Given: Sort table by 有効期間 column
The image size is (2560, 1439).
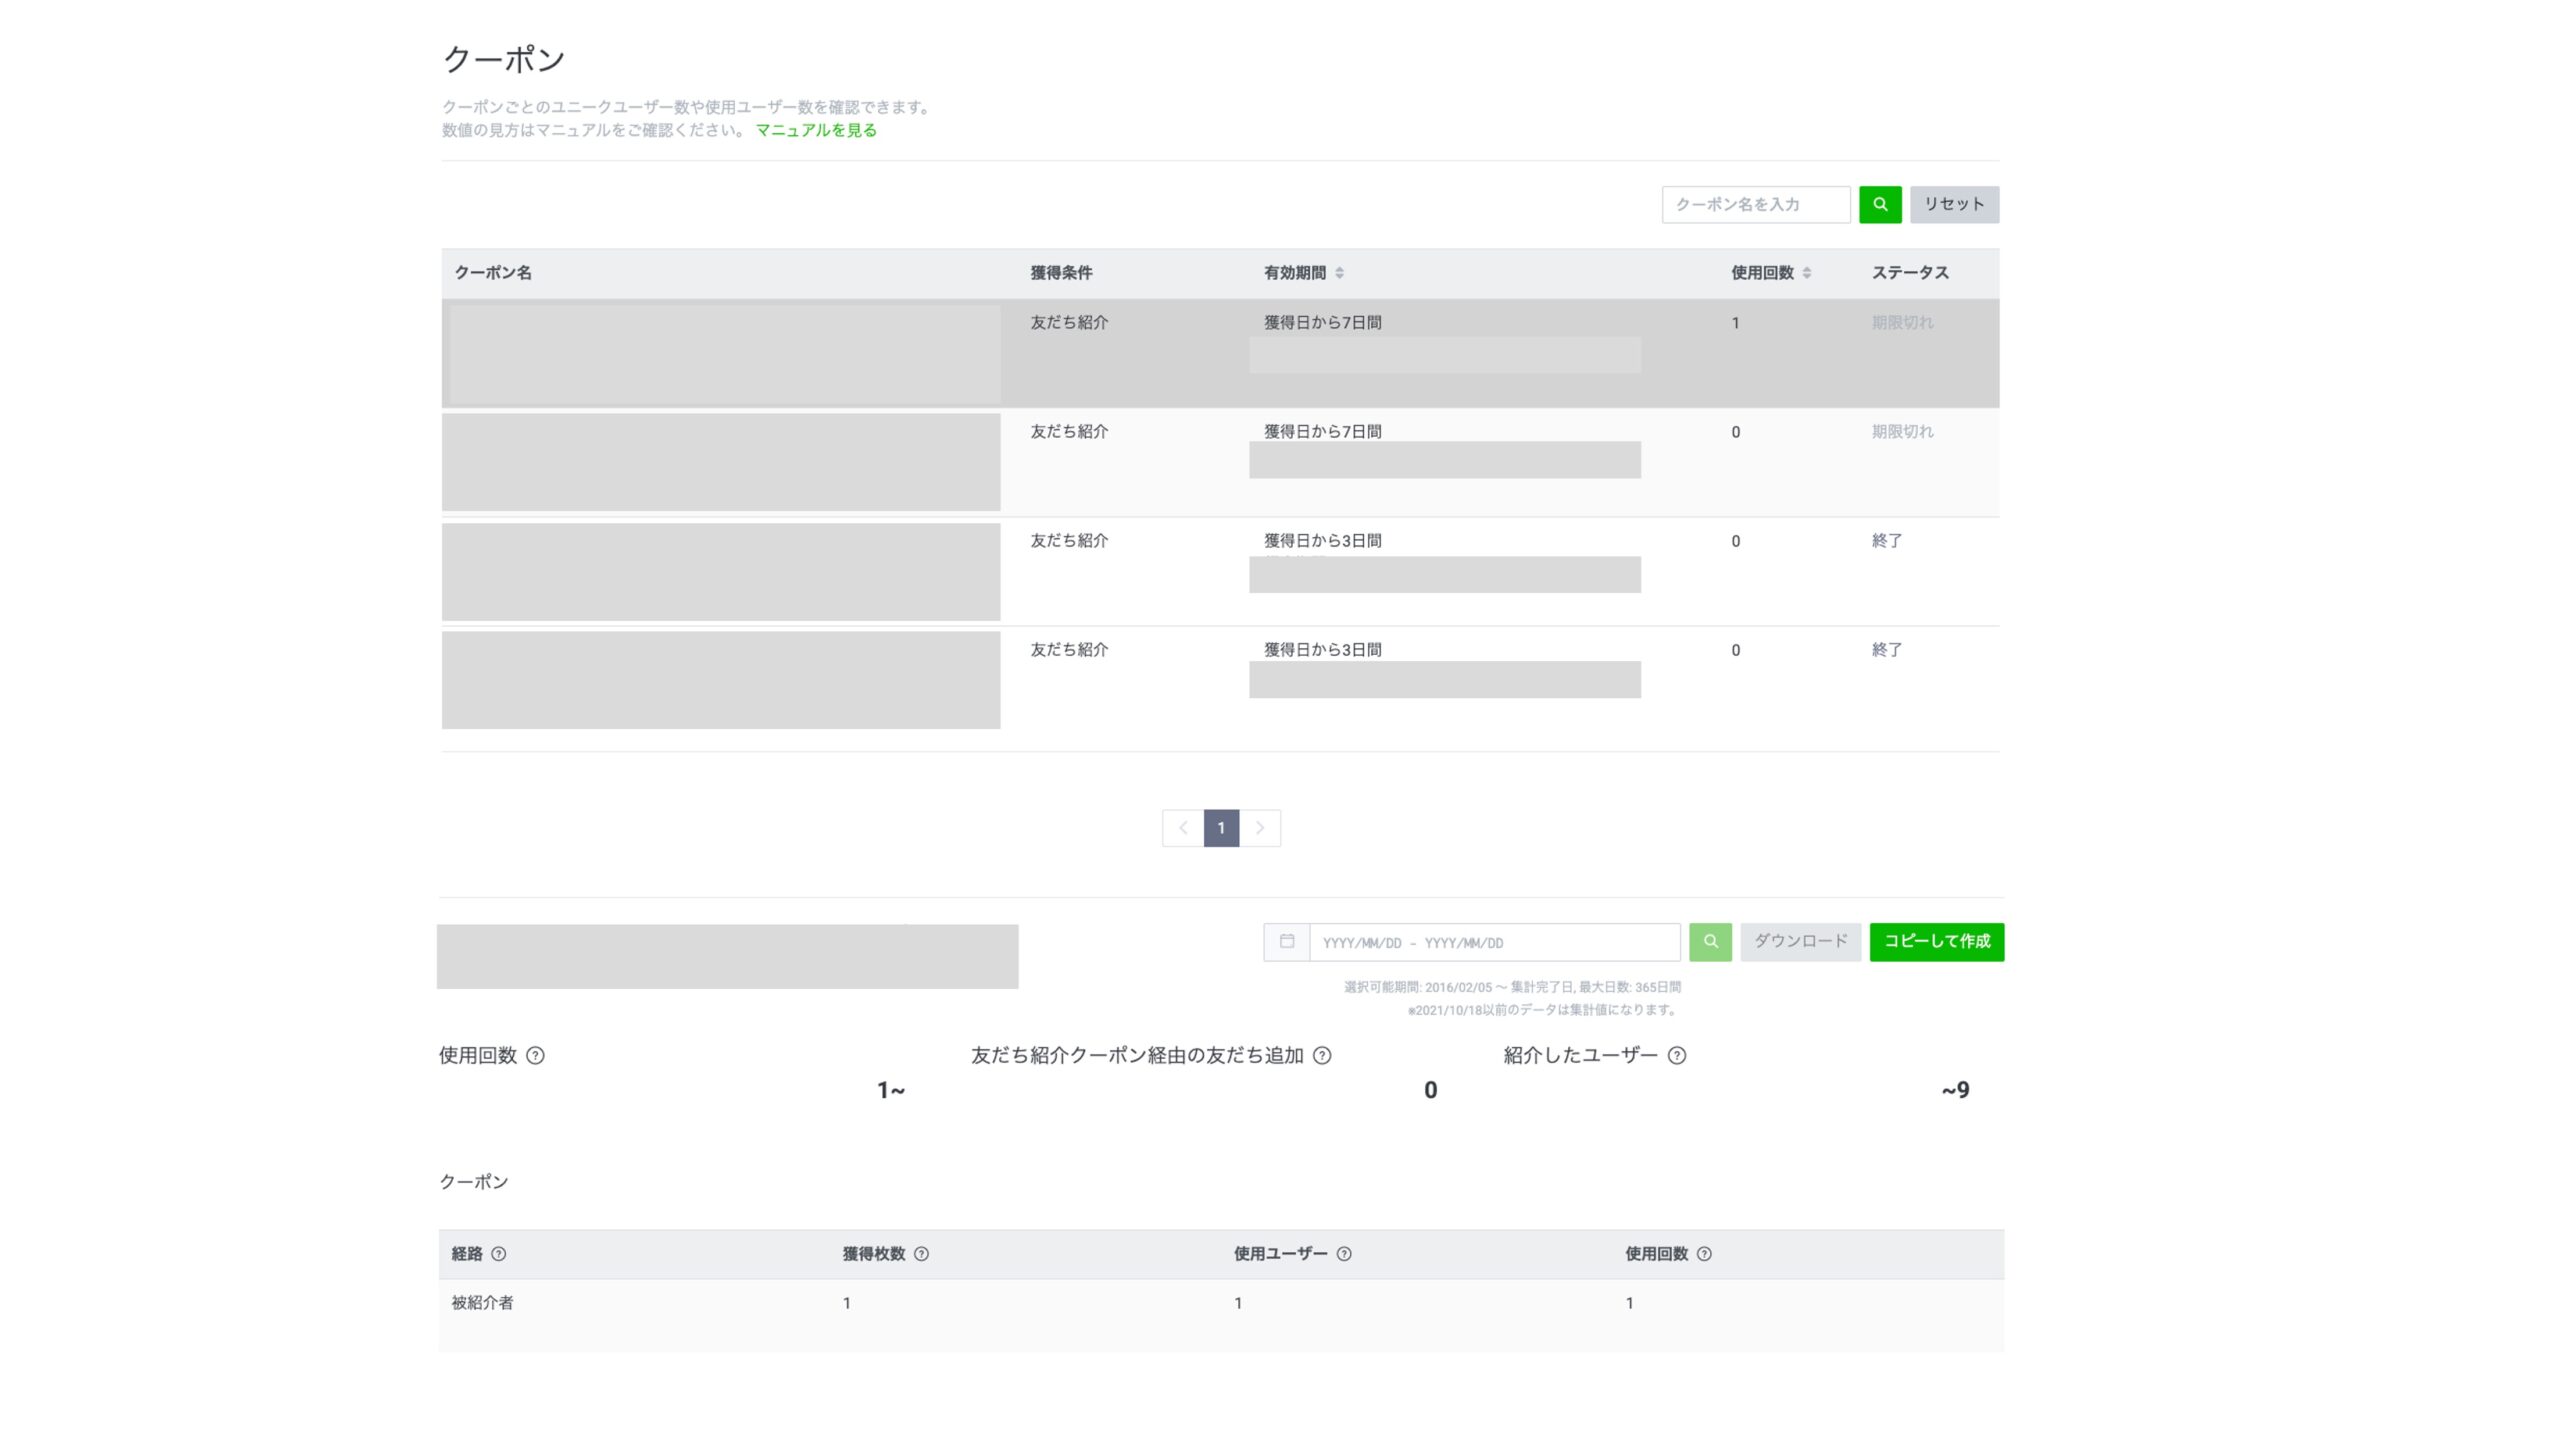Looking at the screenshot, I should (x=1339, y=273).
